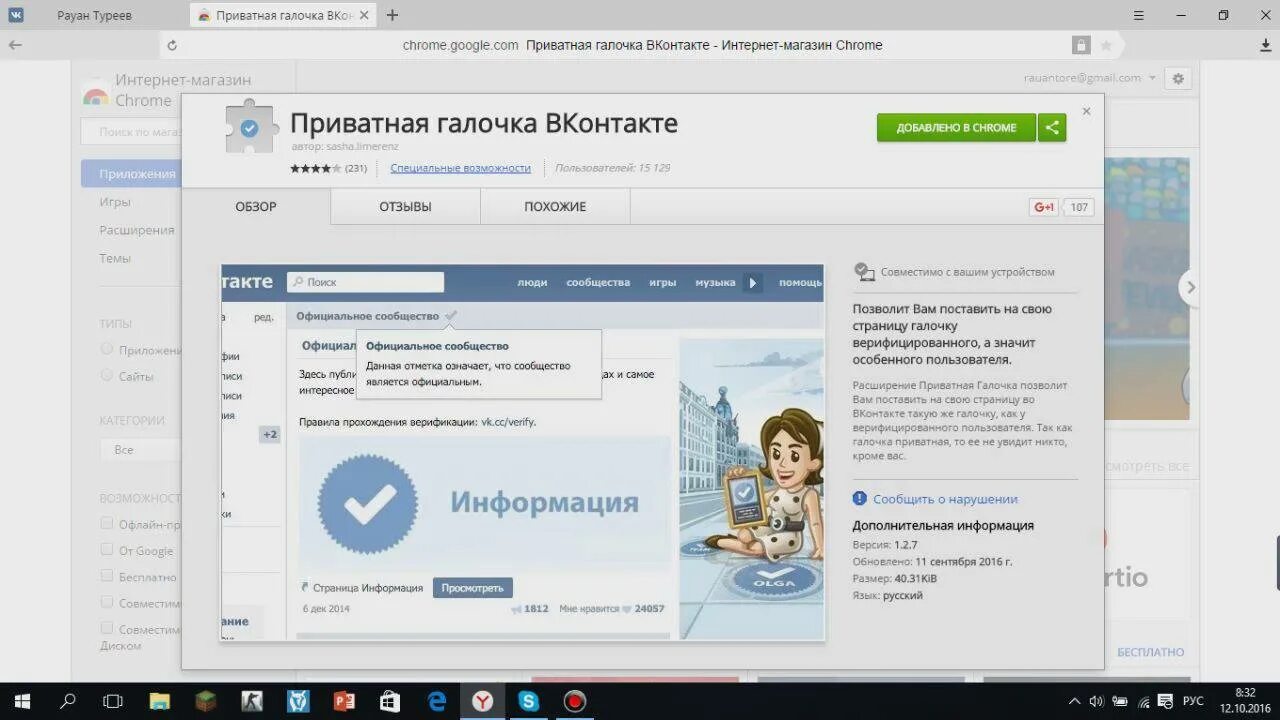Switch to the ПОХОЖИЕ tab
This screenshot has width=1280, height=720.
(x=555, y=207)
